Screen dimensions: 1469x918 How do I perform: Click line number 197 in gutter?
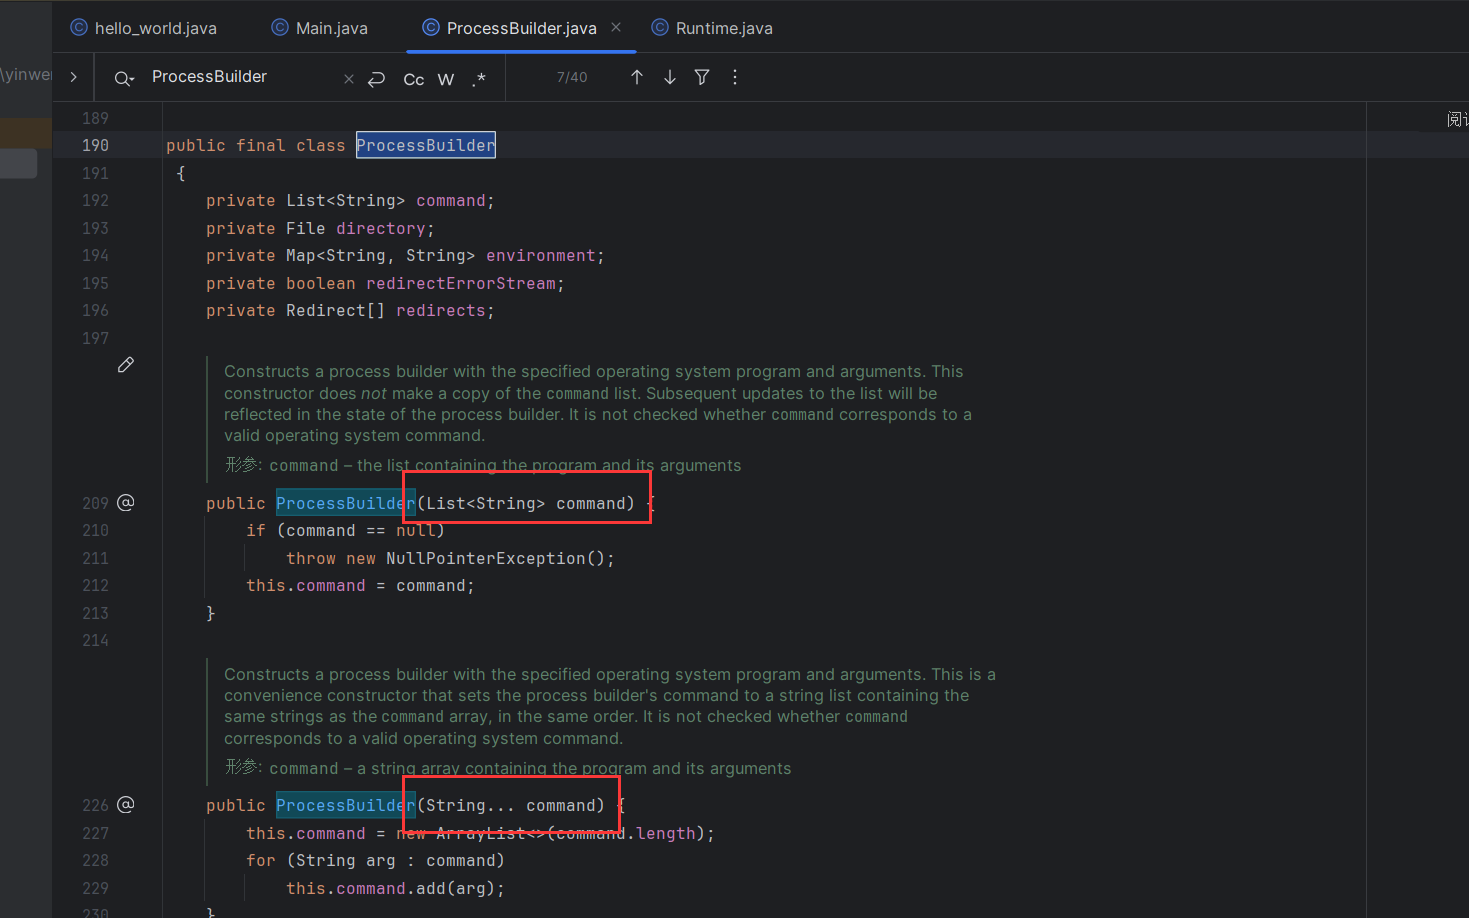pyautogui.click(x=95, y=338)
